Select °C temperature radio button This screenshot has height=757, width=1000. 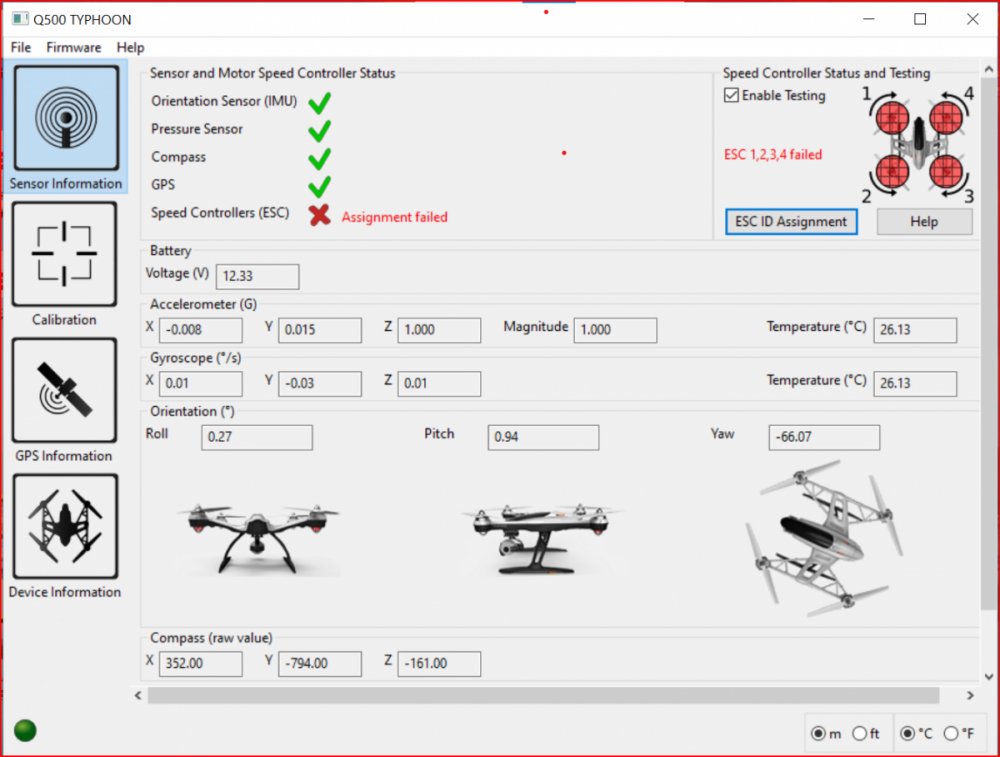[908, 733]
